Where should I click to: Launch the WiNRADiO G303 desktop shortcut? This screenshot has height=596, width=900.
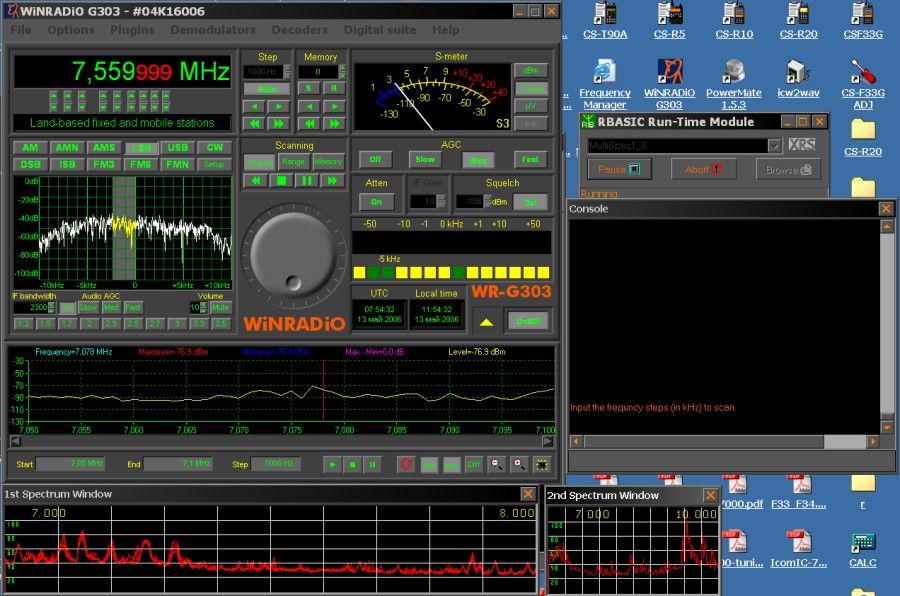(669, 84)
